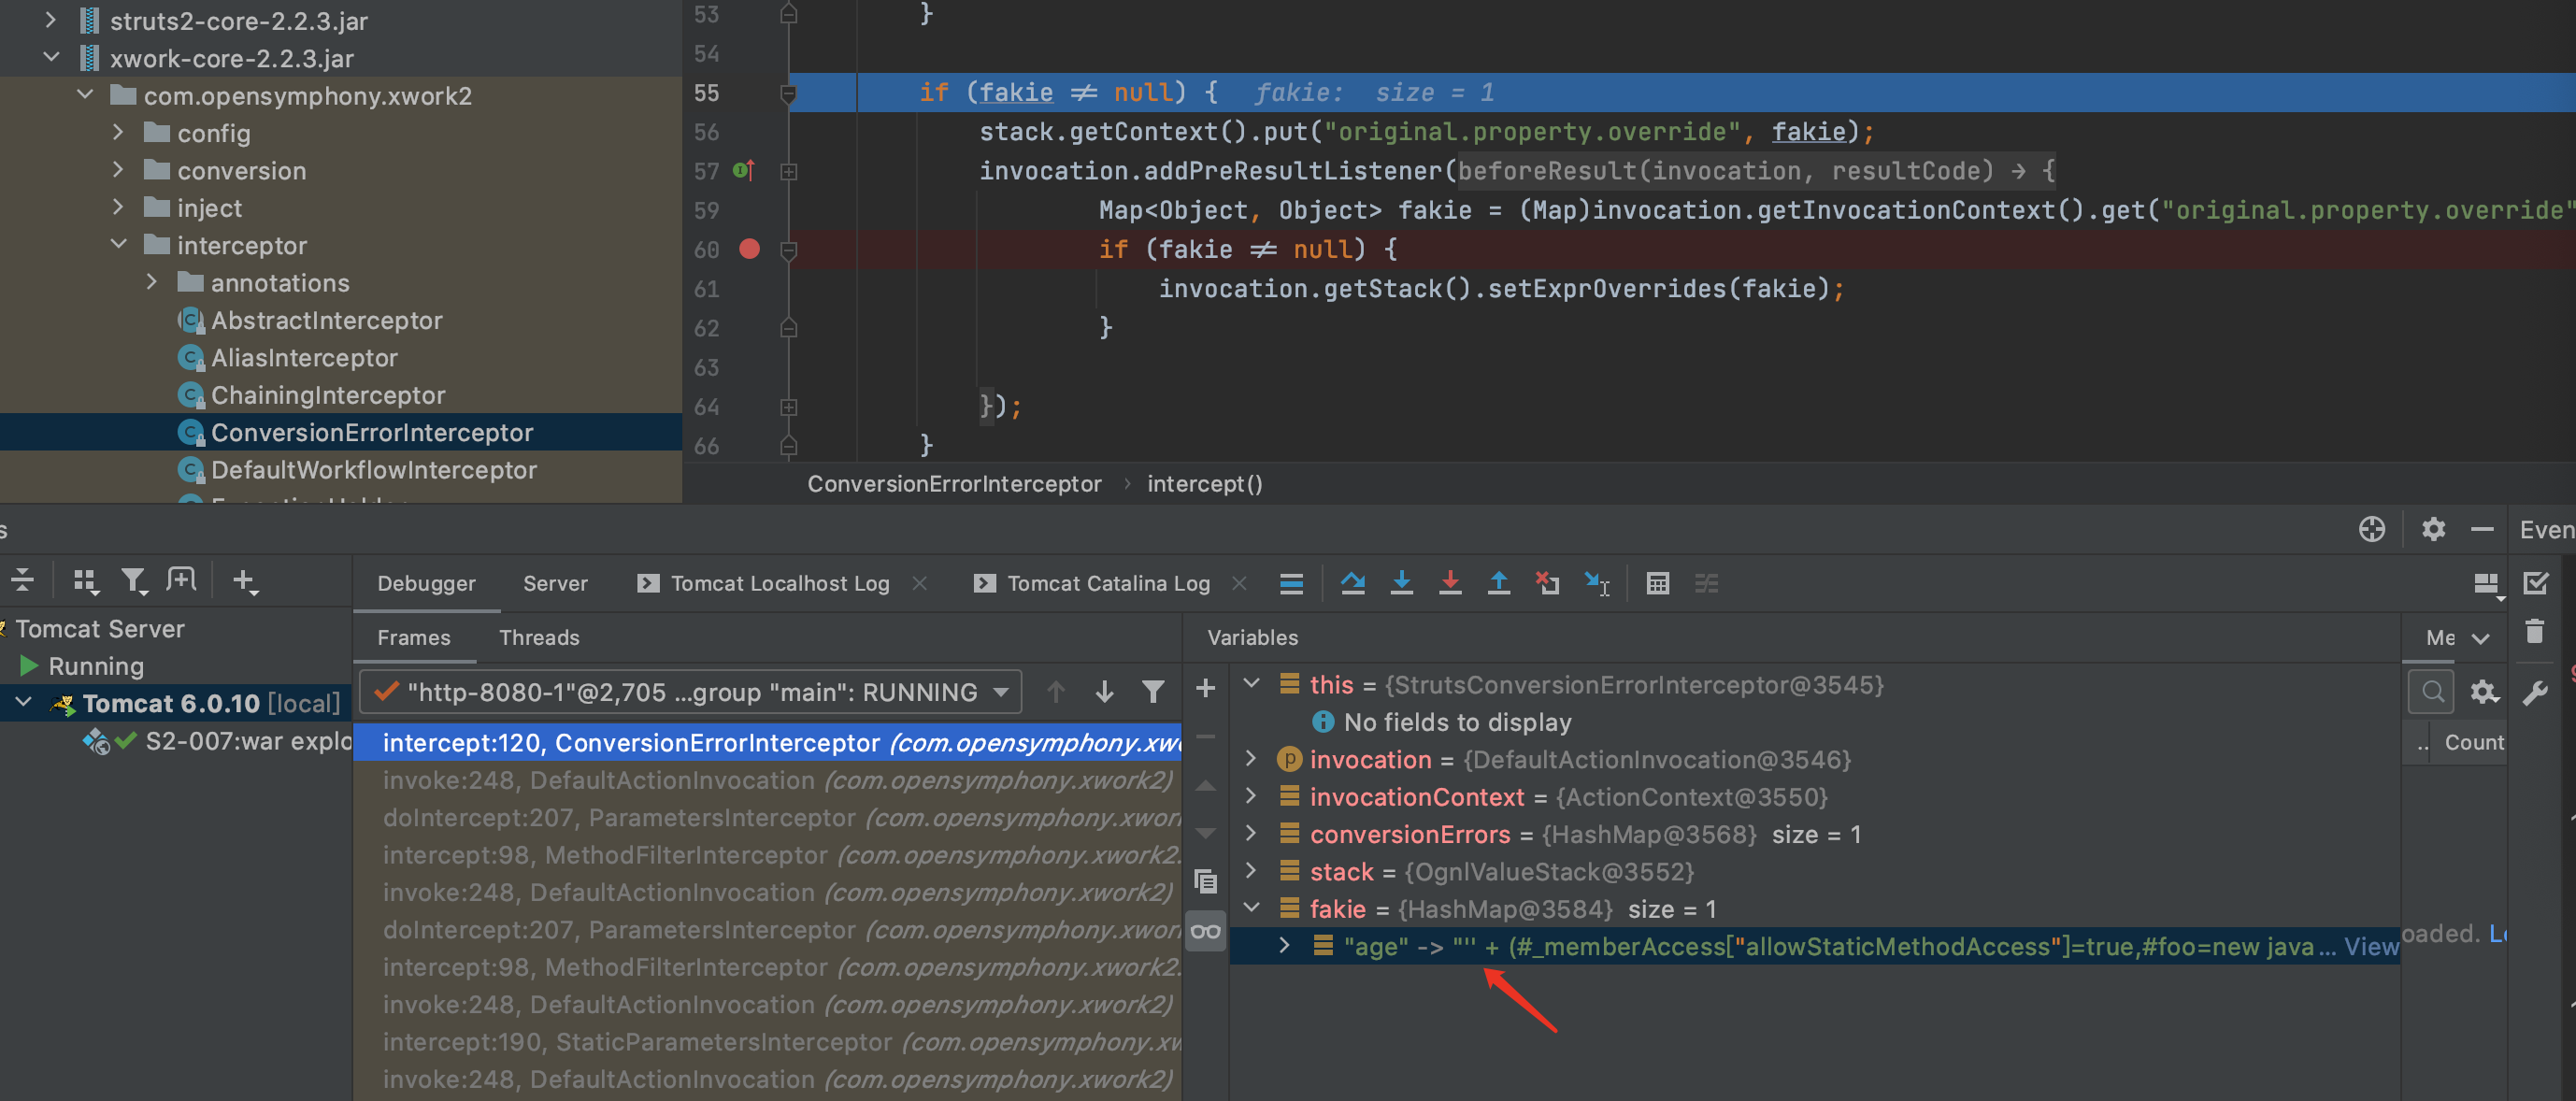Screen dimensions: 2576x1101
Task: Expand the config package
Action: point(118,132)
